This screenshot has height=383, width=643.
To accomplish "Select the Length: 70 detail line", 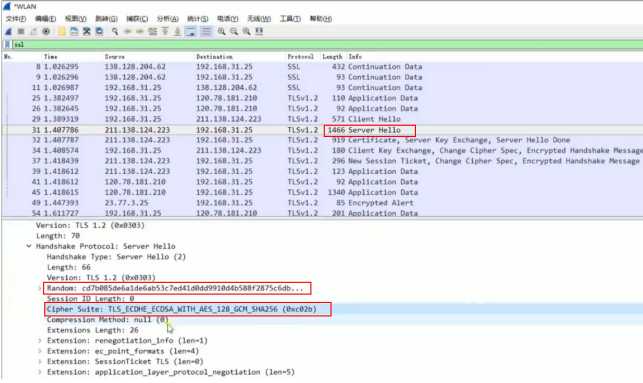I will (x=58, y=236).
